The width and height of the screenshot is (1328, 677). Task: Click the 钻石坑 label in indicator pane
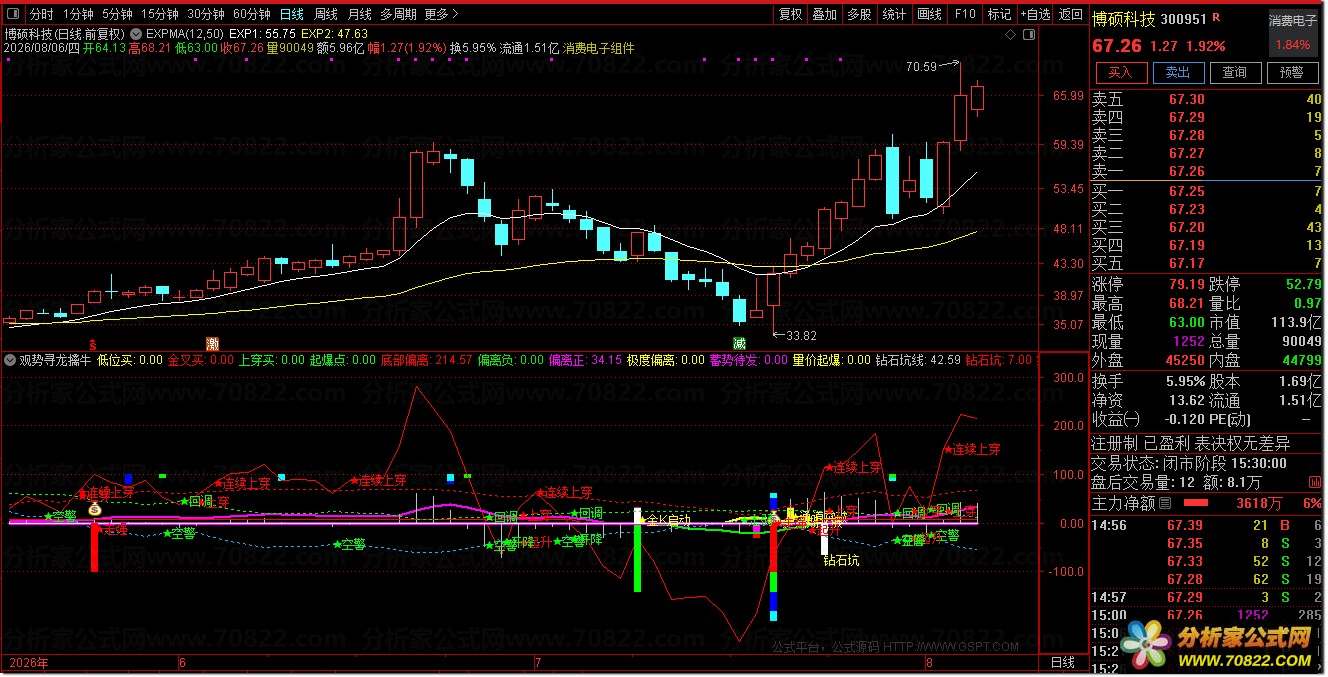[841, 561]
